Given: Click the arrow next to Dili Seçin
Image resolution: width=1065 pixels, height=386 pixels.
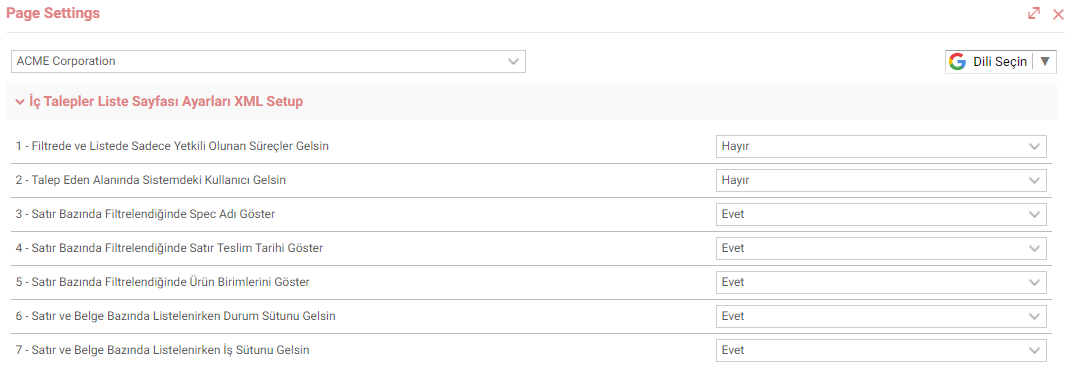Looking at the screenshot, I should pos(1045,61).
